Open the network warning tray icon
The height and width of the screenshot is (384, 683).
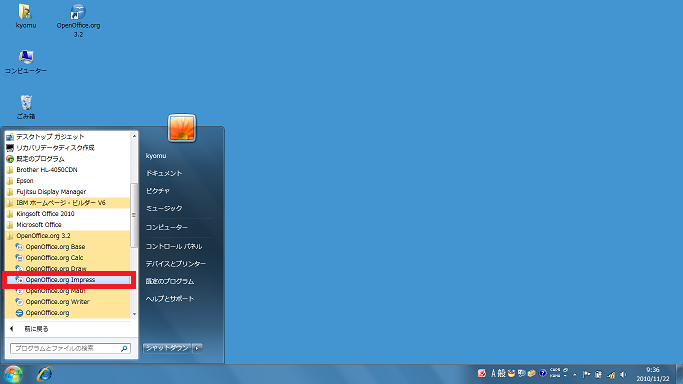click(611, 374)
